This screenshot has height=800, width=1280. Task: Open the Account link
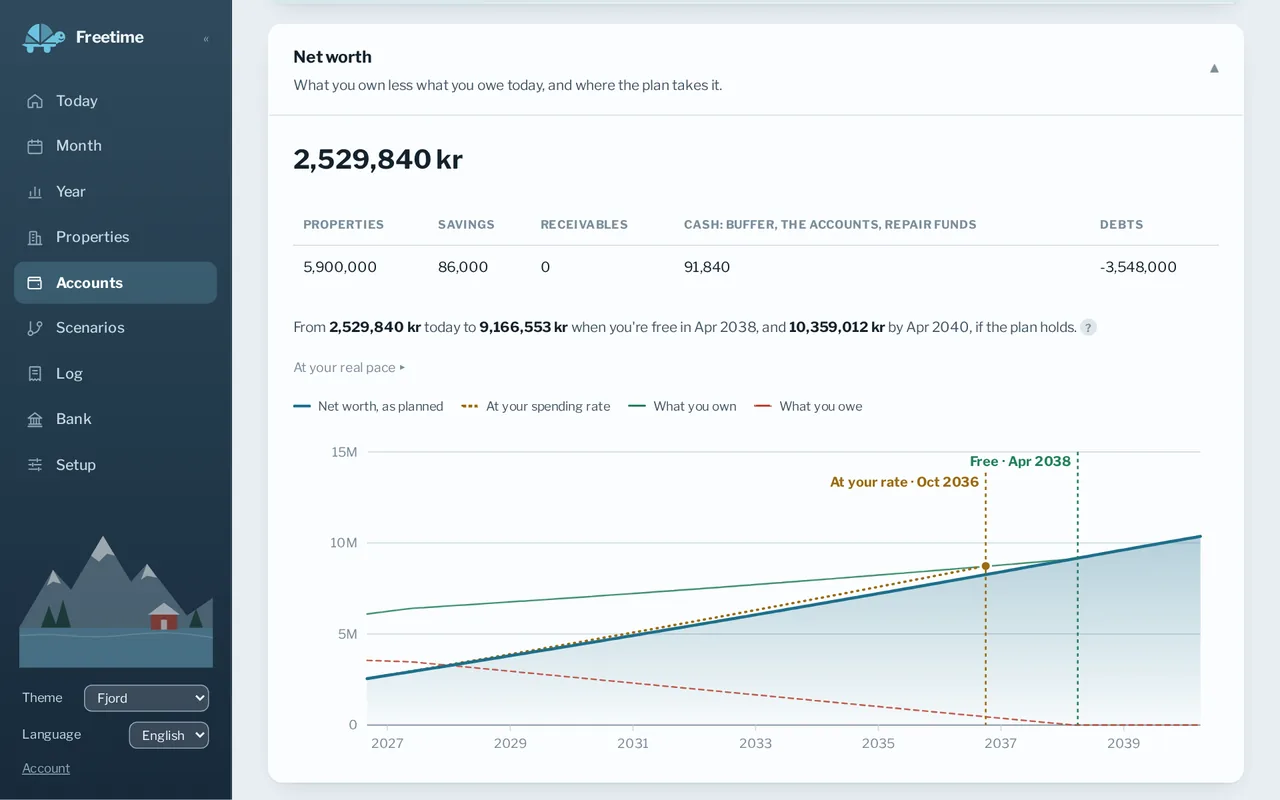[46, 768]
